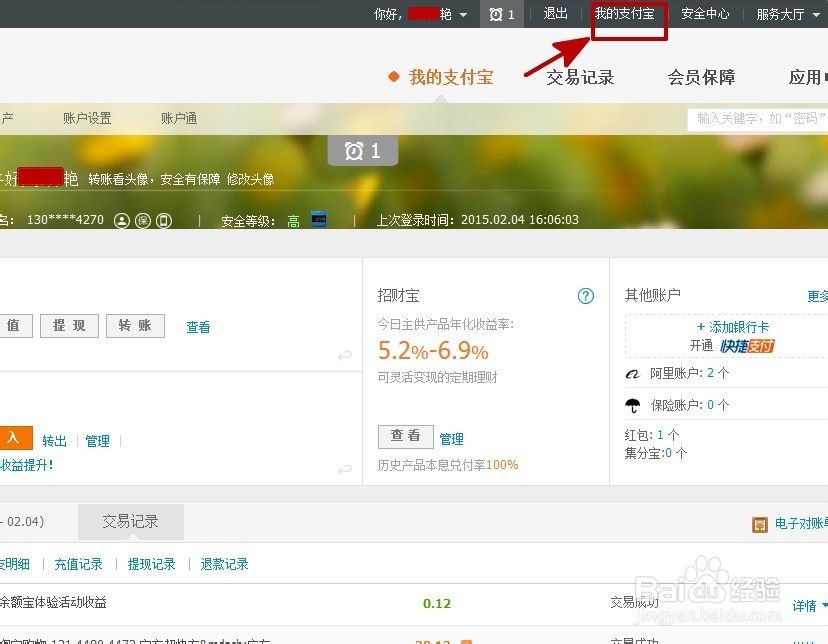The width and height of the screenshot is (828, 644).
Task: Click the 提现 button
Action: pyautogui.click(x=69, y=326)
